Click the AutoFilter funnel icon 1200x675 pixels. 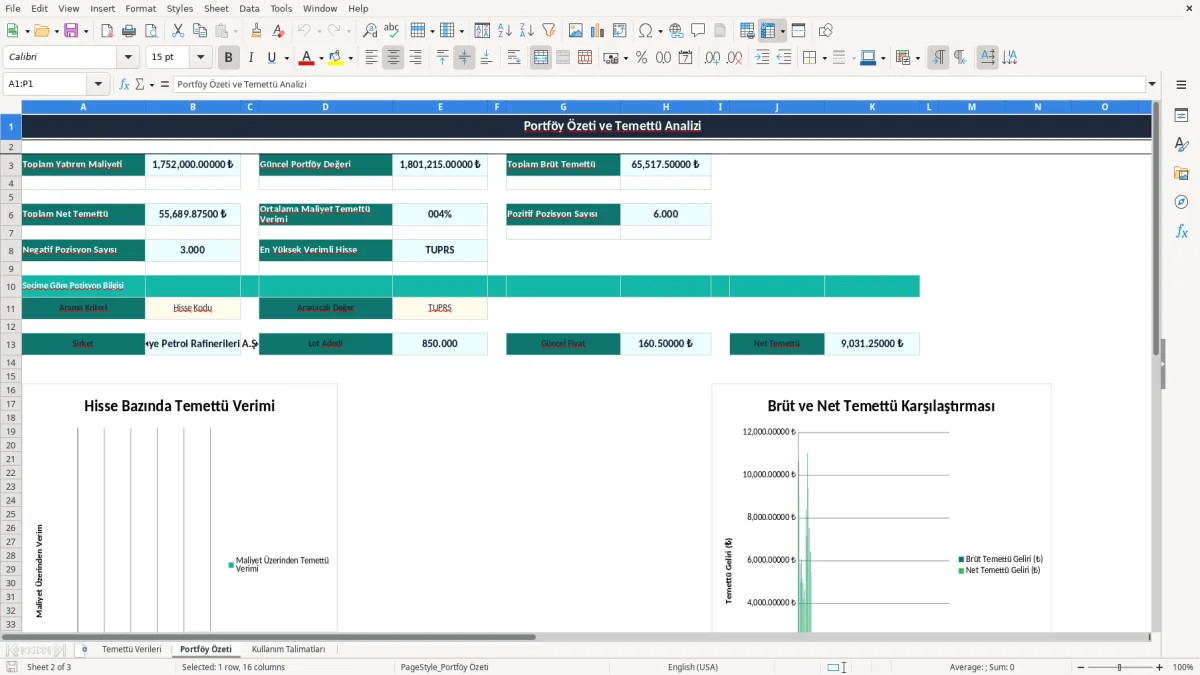[x=548, y=31]
